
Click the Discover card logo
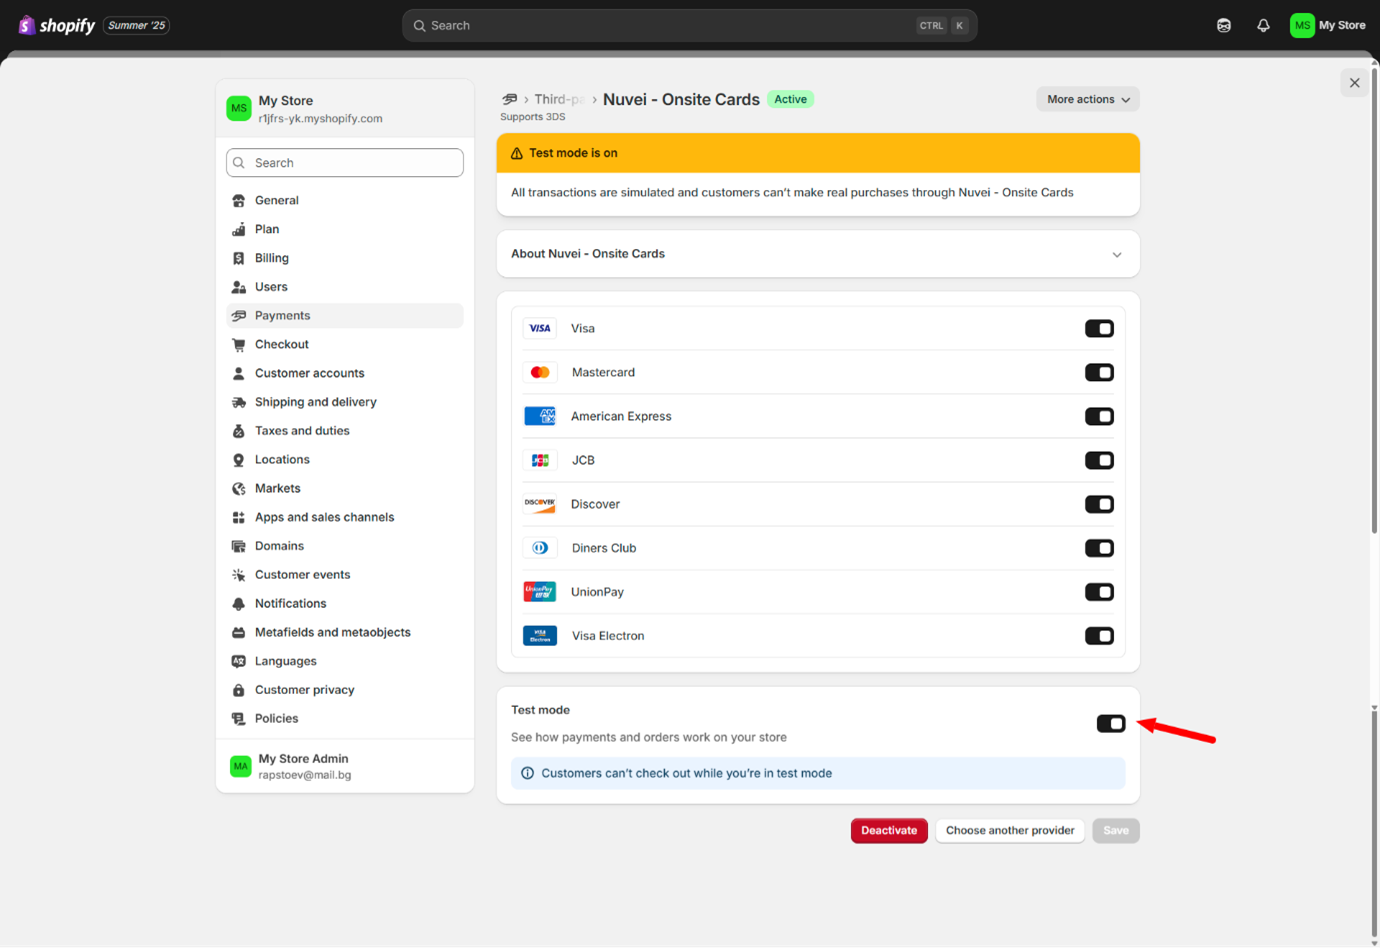click(540, 504)
